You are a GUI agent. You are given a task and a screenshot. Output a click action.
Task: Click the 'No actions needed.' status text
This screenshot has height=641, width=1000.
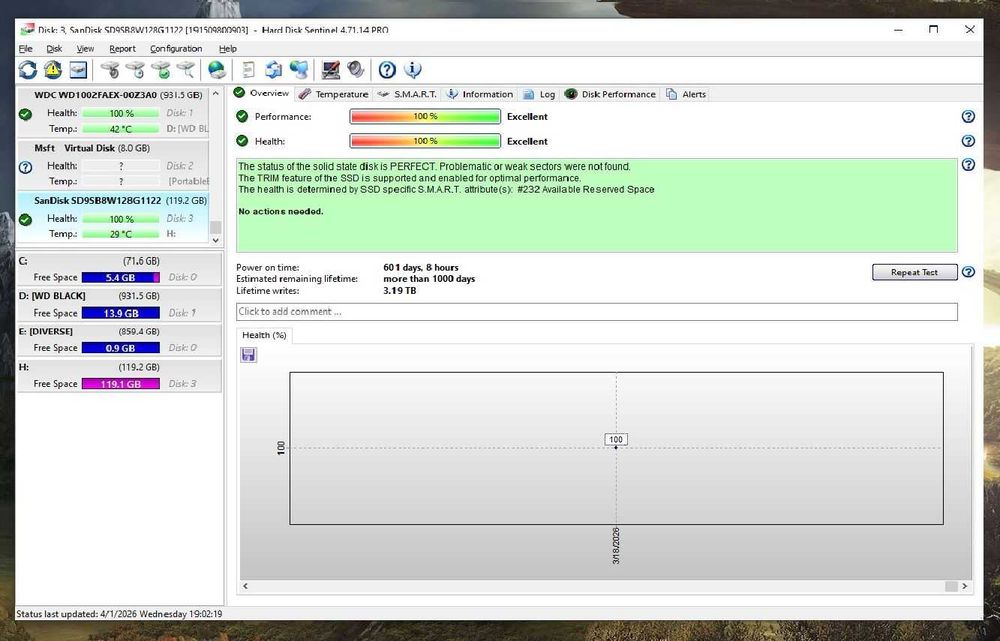281,211
